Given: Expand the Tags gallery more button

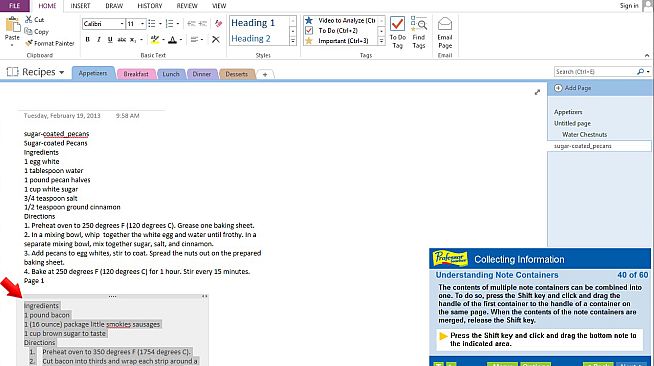Looking at the screenshot, I should (x=381, y=41).
